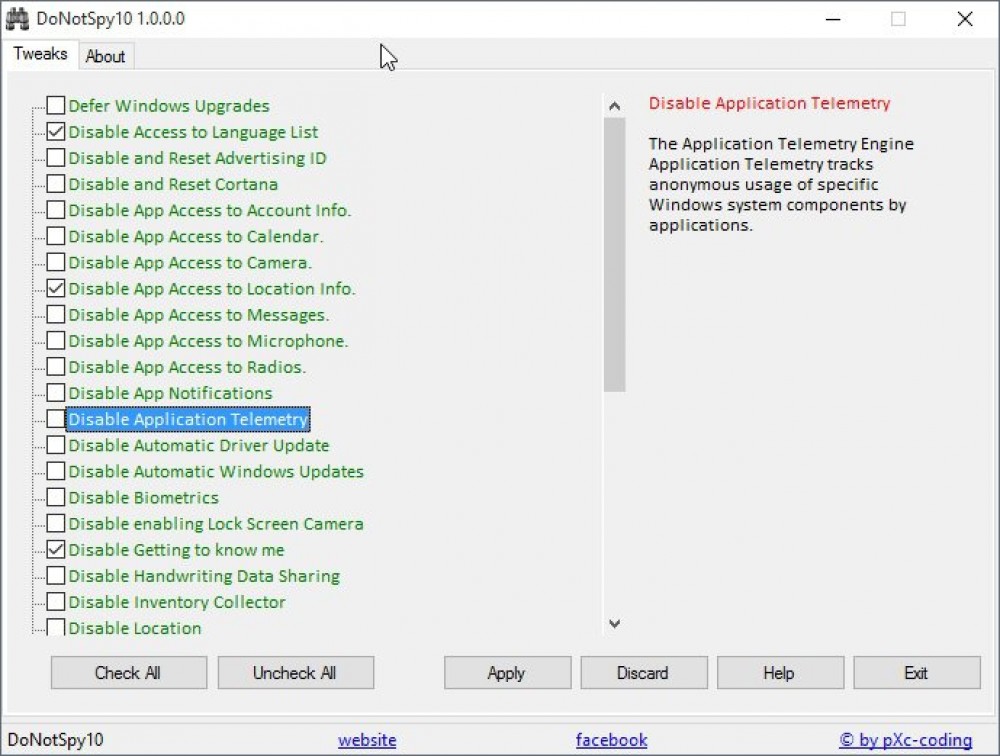Enable Disable Inventory Collector checkbox

tap(56, 602)
